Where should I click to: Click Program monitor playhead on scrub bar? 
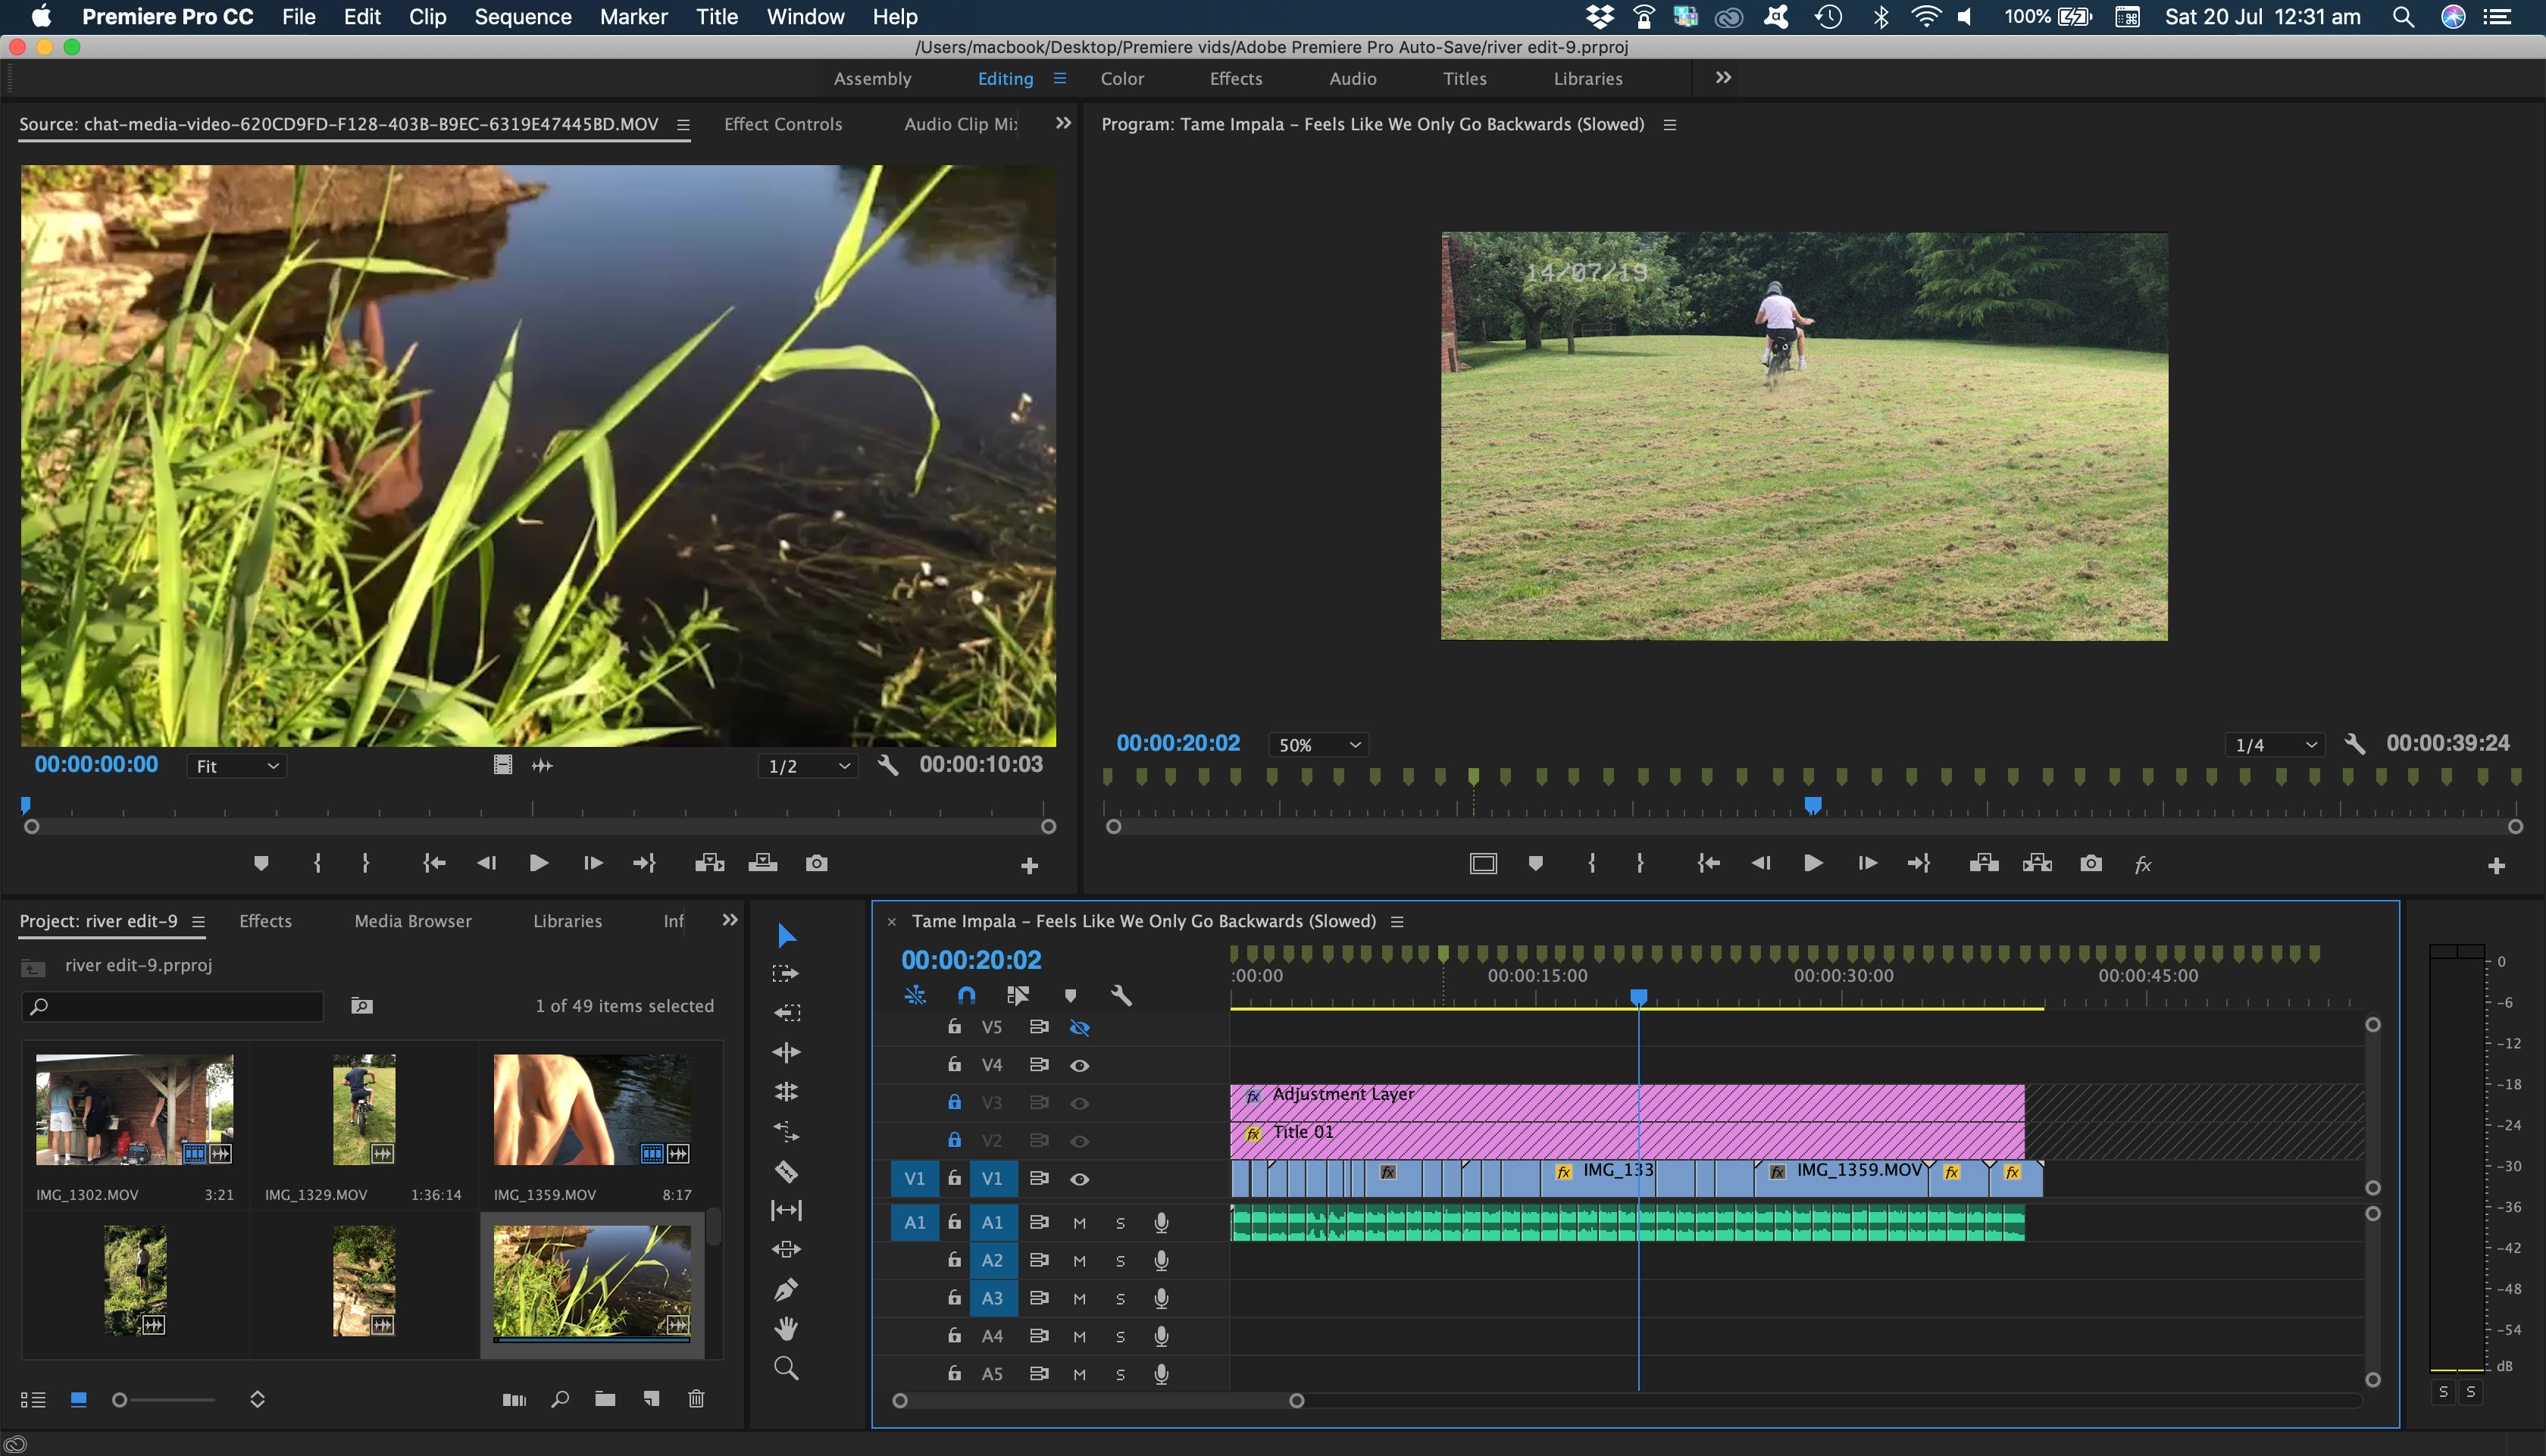[x=1812, y=805]
